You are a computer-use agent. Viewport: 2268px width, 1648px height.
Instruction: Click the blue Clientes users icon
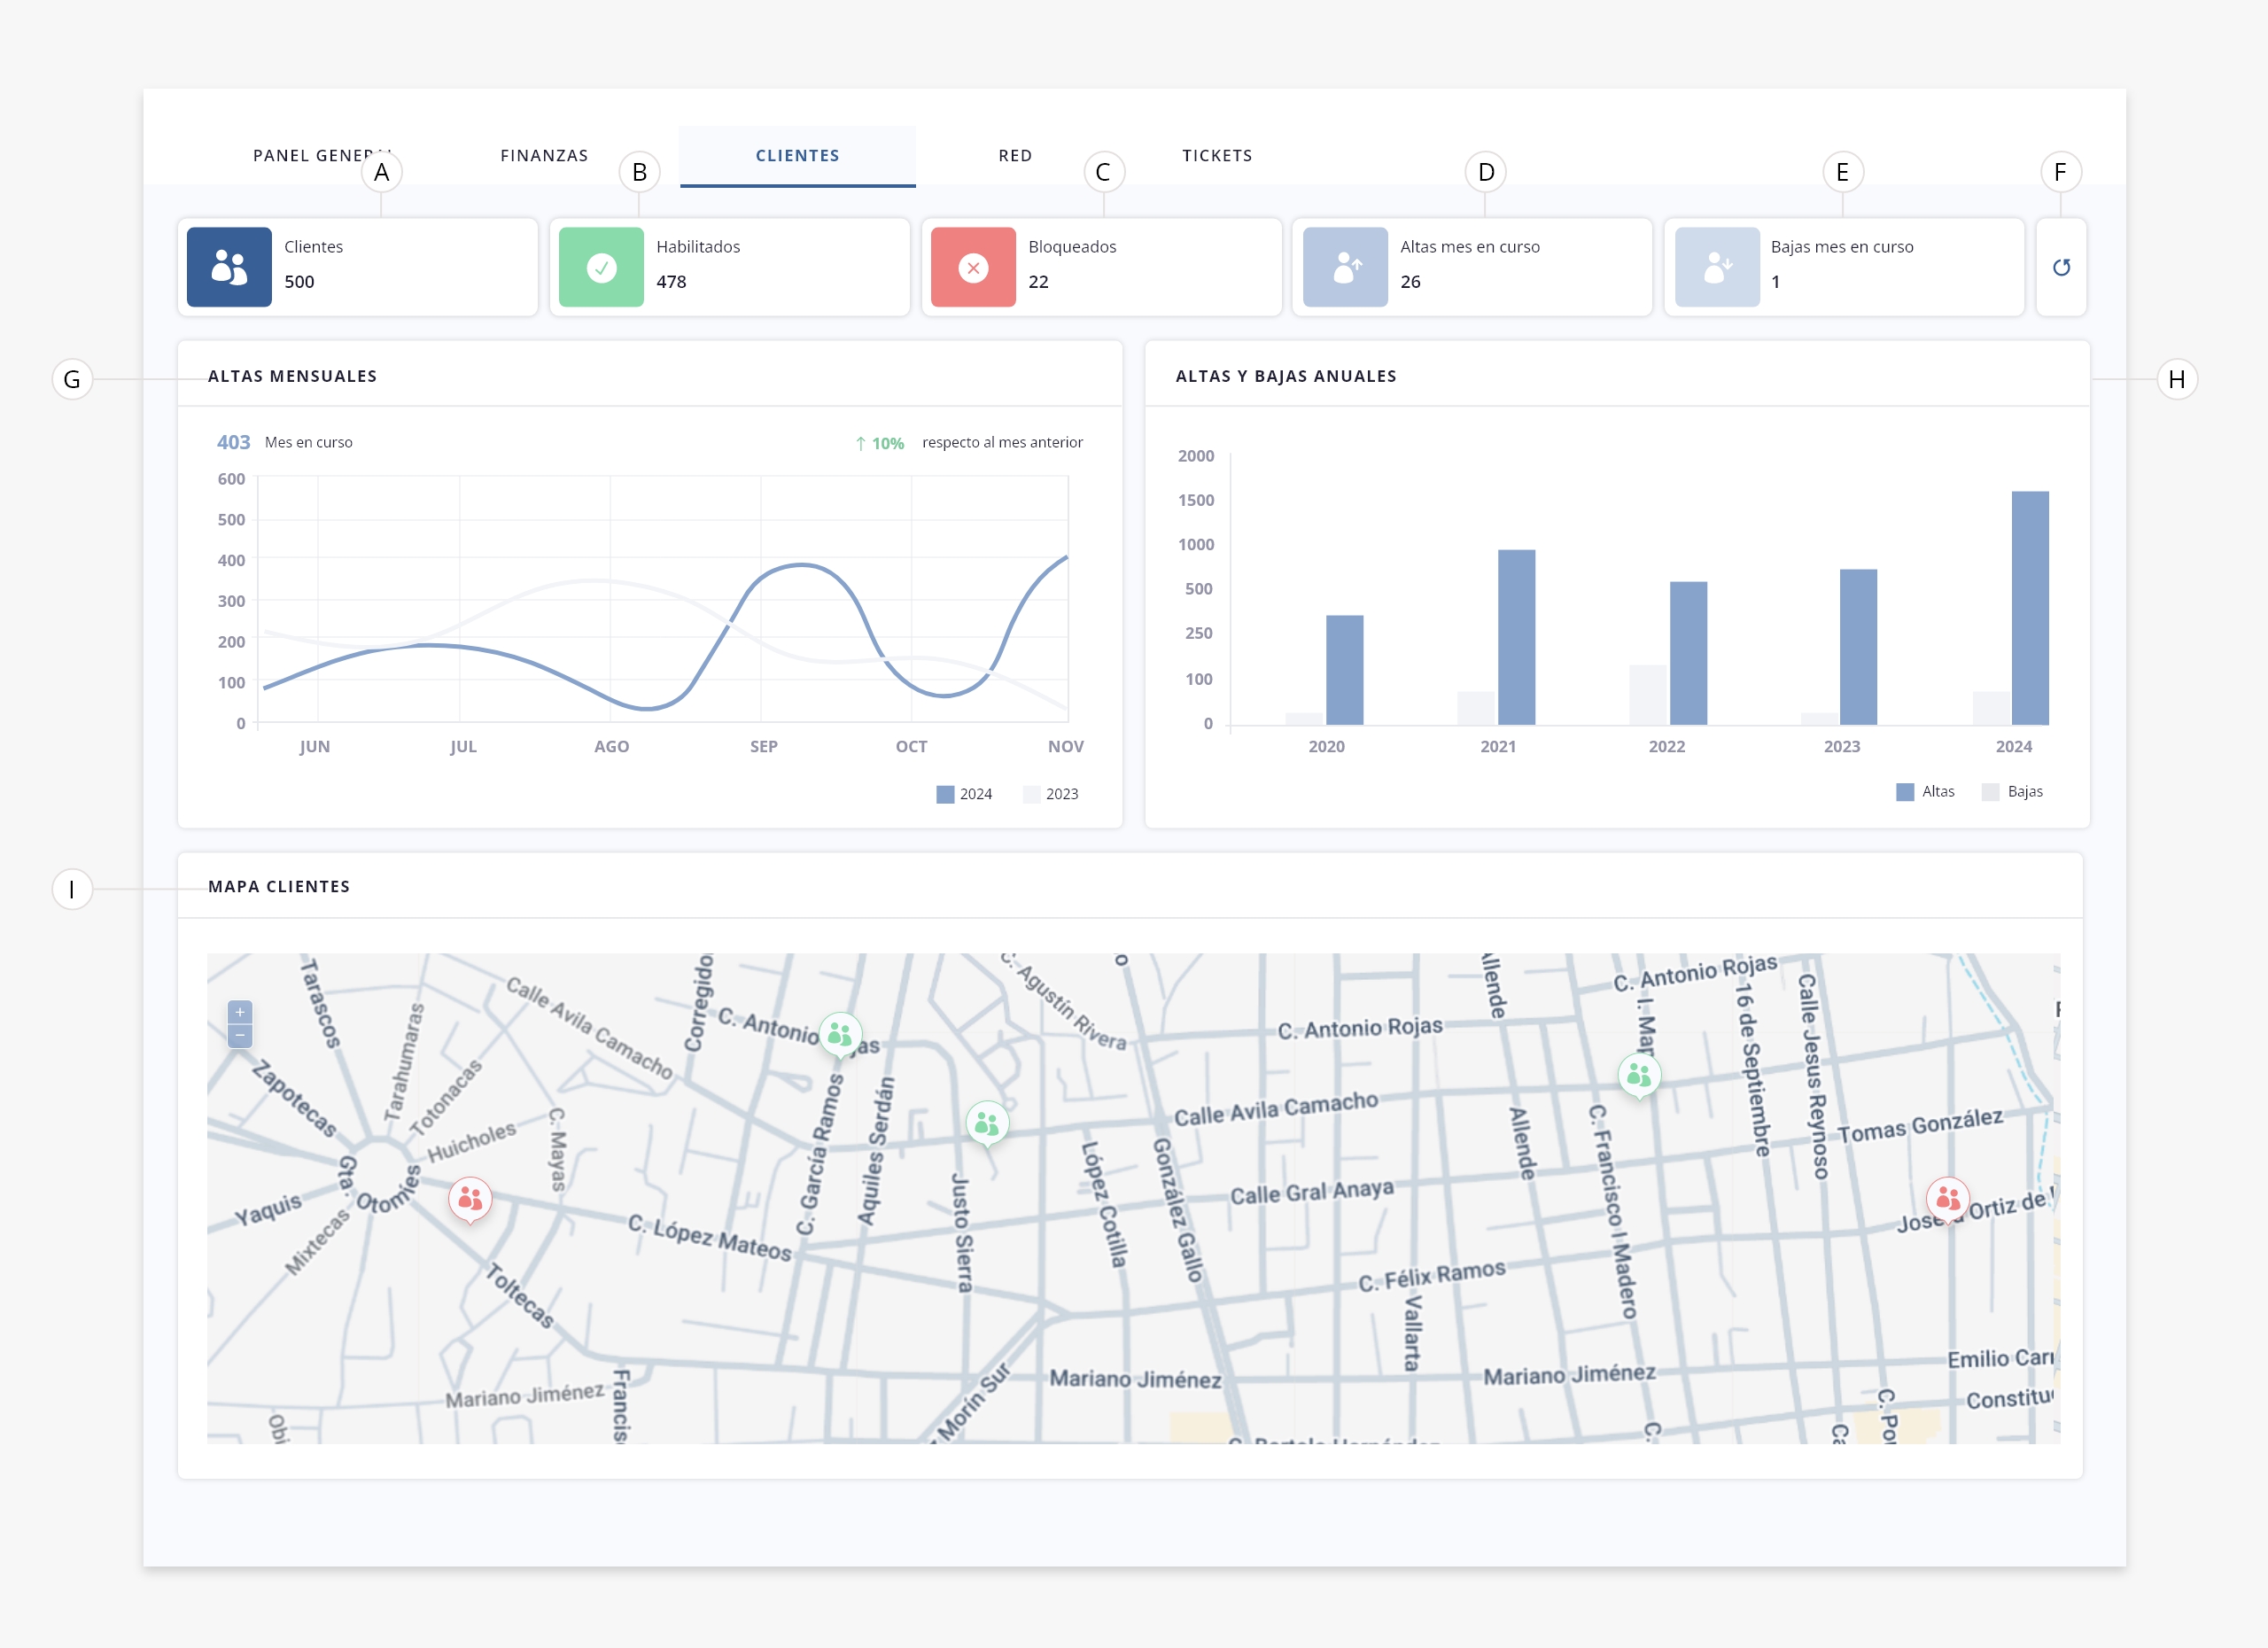click(x=229, y=267)
